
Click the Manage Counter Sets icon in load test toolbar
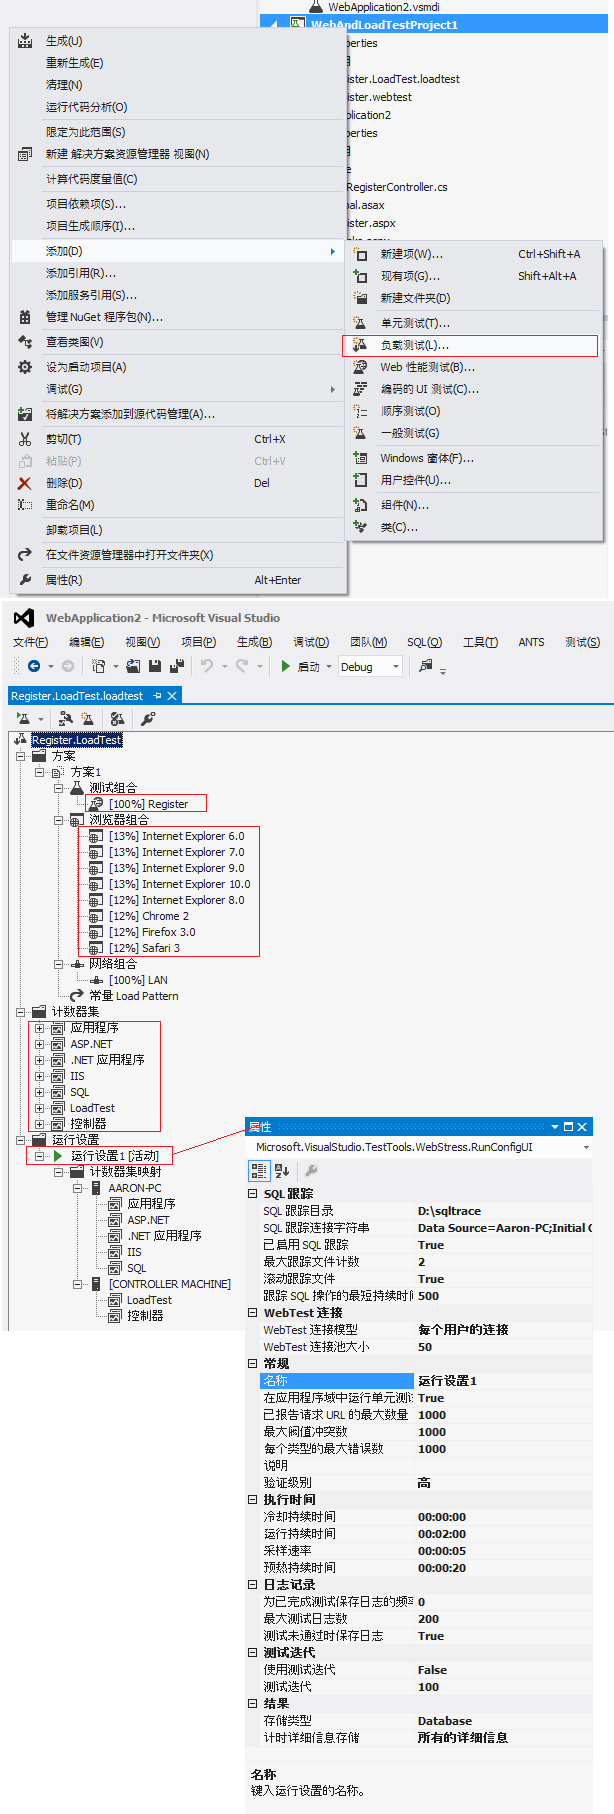pos(117,718)
